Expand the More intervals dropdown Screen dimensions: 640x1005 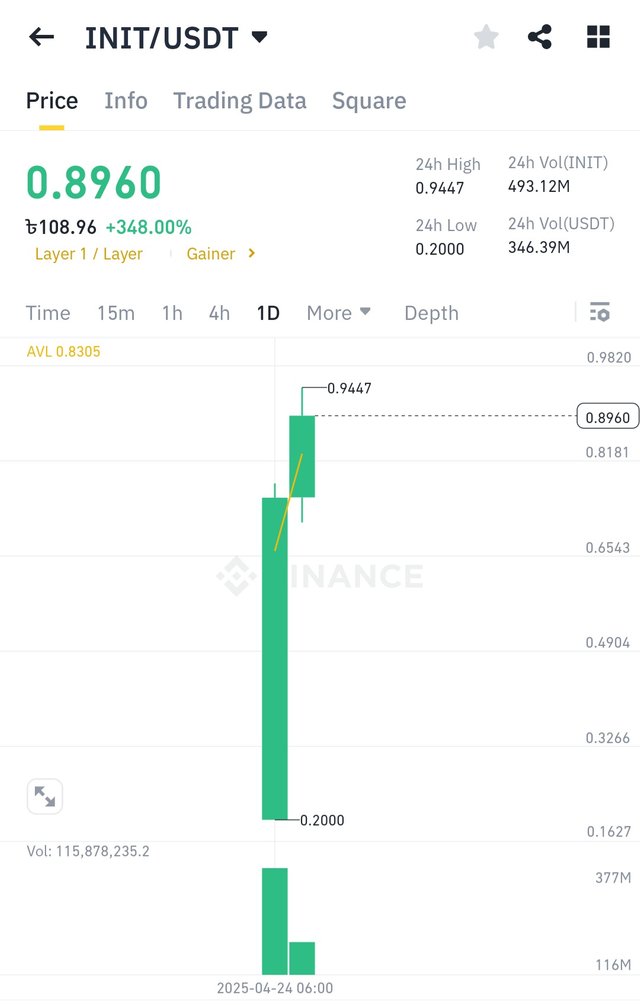pyautogui.click(x=339, y=313)
